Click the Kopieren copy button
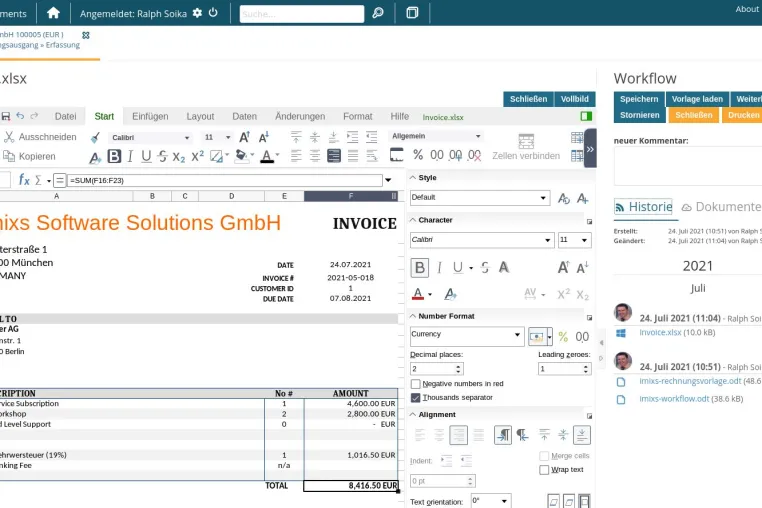The height and width of the screenshot is (508, 762). click(30, 156)
